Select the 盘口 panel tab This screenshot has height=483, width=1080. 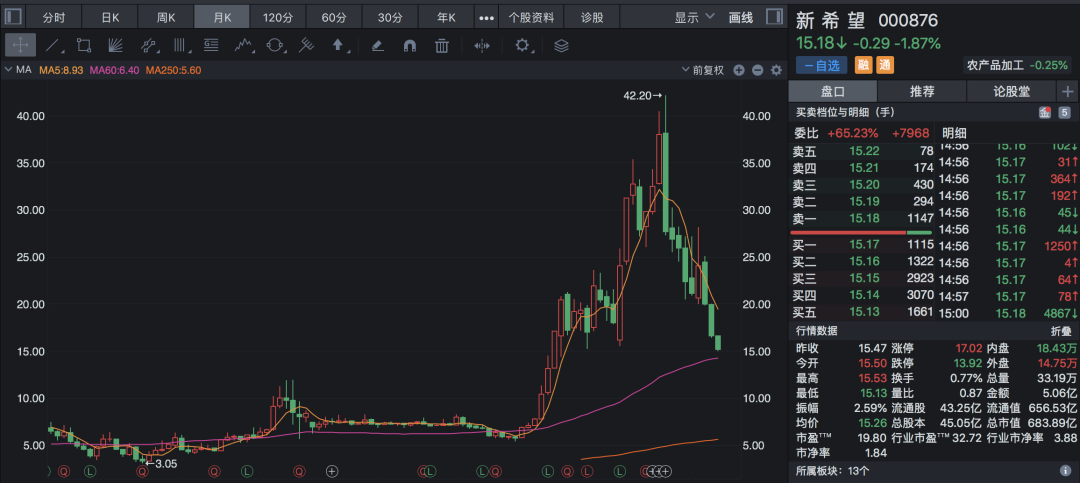point(833,91)
